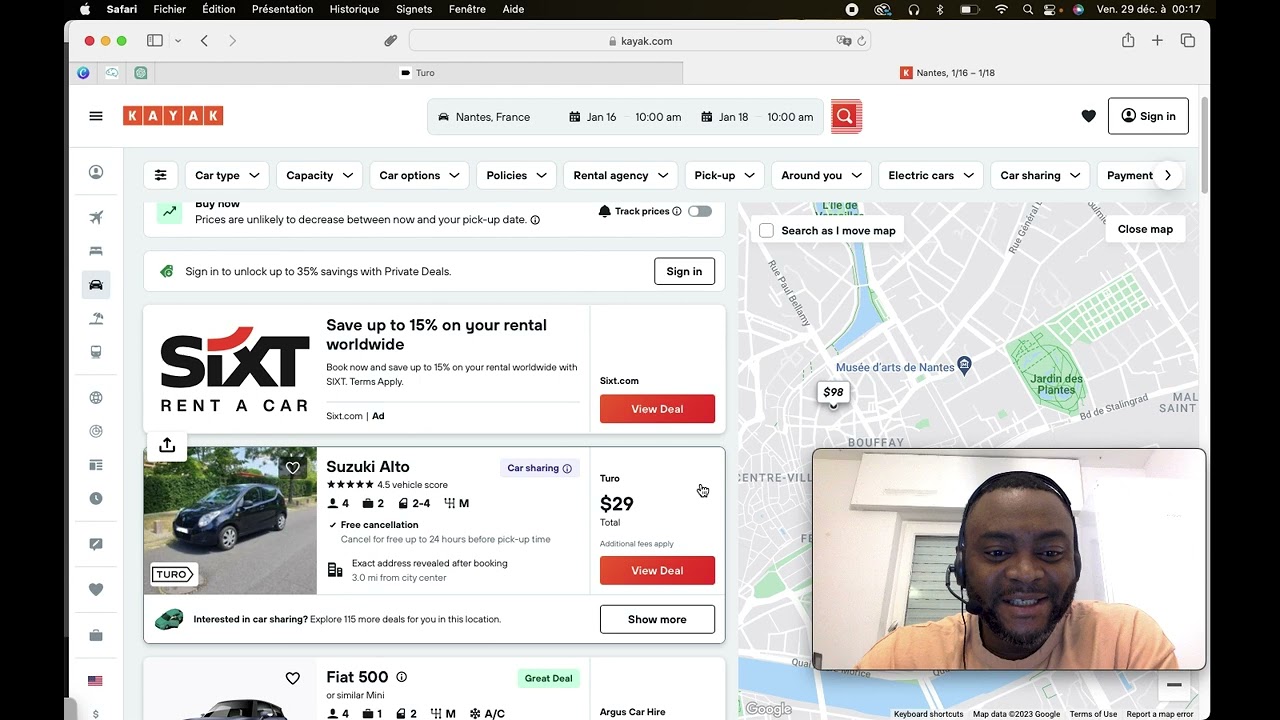Open the Electric cars dropdown
The image size is (1280, 720).
point(931,175)
